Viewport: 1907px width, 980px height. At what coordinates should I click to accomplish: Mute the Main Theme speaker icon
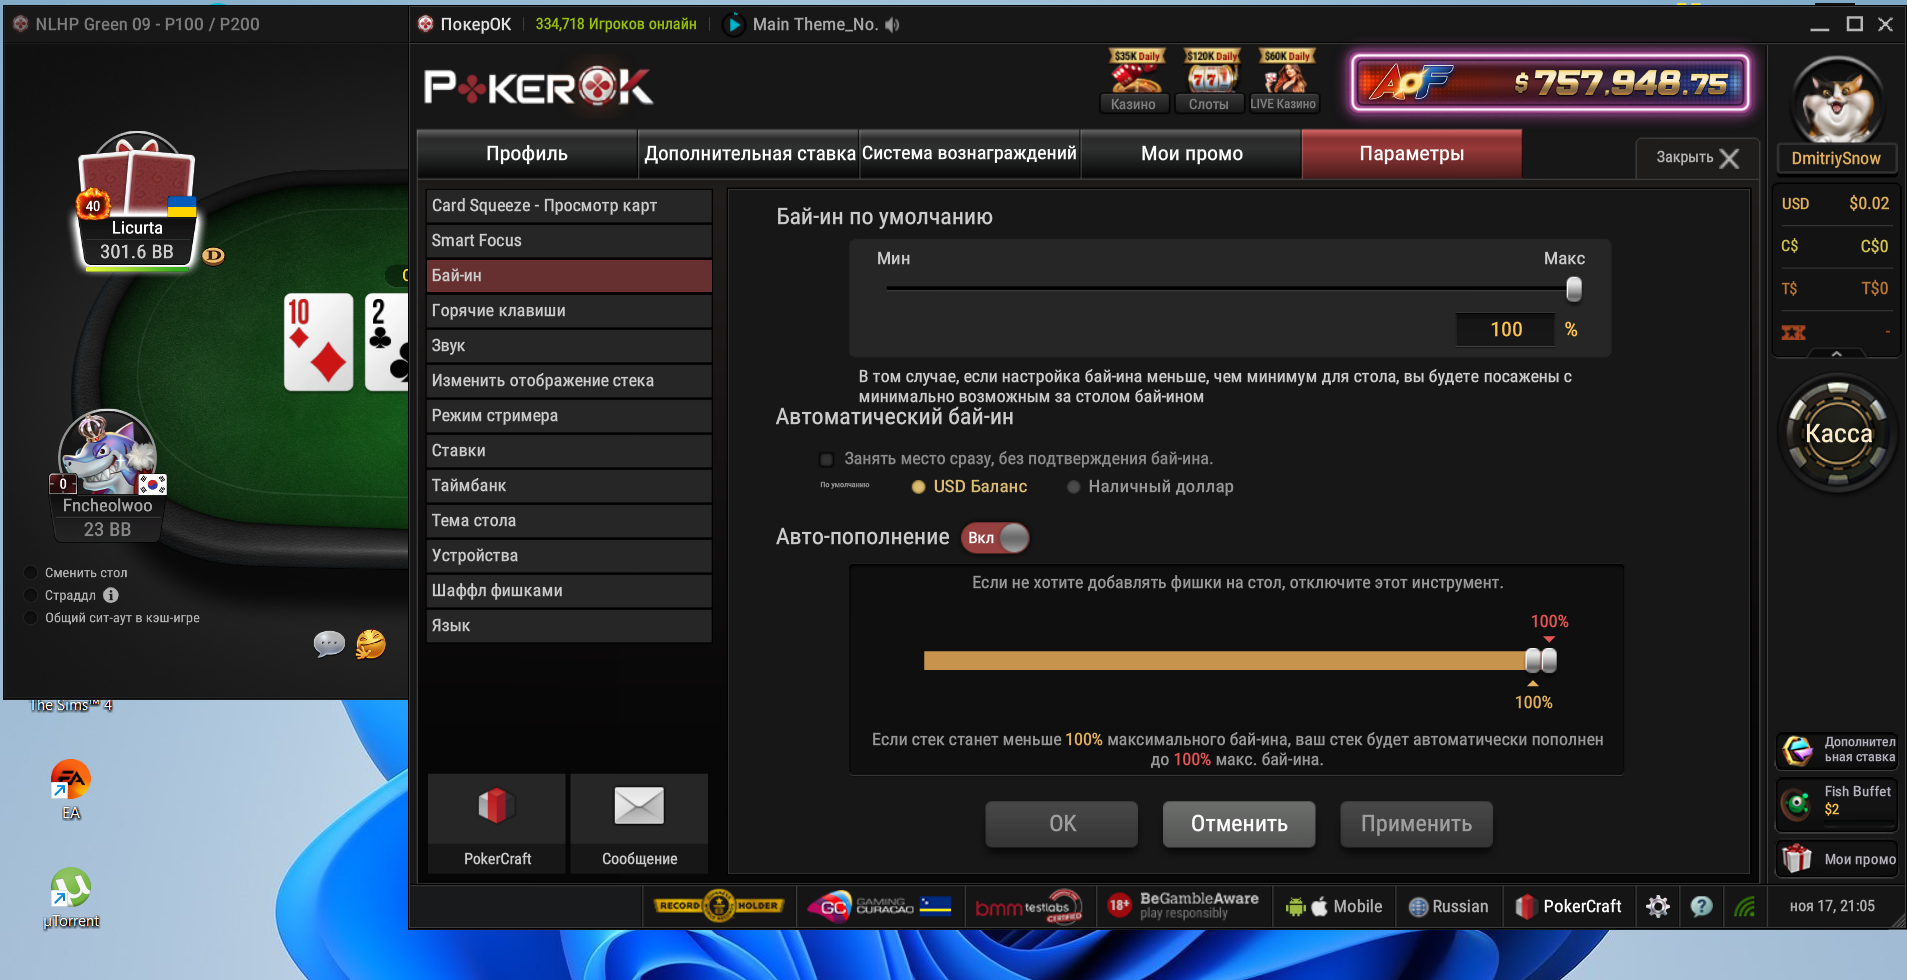892,24
